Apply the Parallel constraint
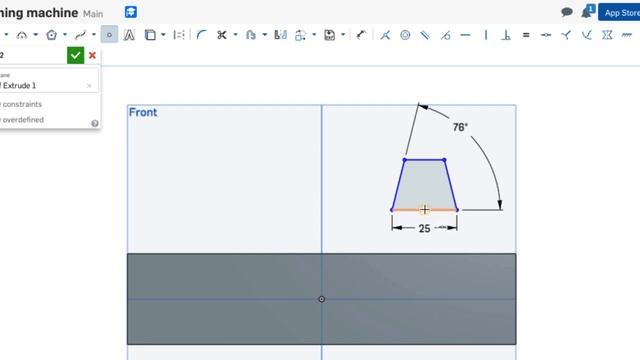640x360 pixels. click(x=425, y=35)
